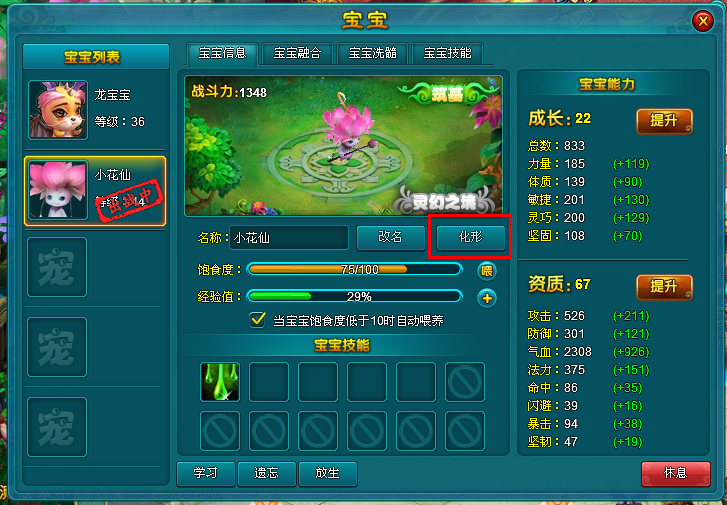The image size is (727, 505).
Task: Switch to the 宝宝融合 tab
Action: tap(297, 53)
